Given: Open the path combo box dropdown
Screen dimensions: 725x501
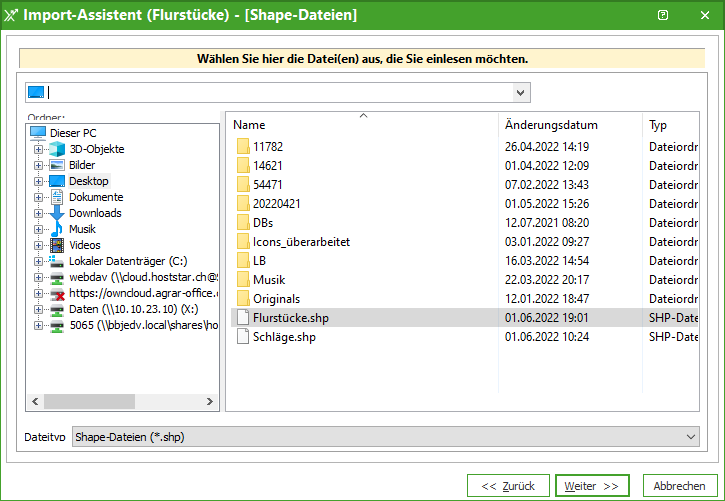Looking at the screenshot, I should point(521,93).
